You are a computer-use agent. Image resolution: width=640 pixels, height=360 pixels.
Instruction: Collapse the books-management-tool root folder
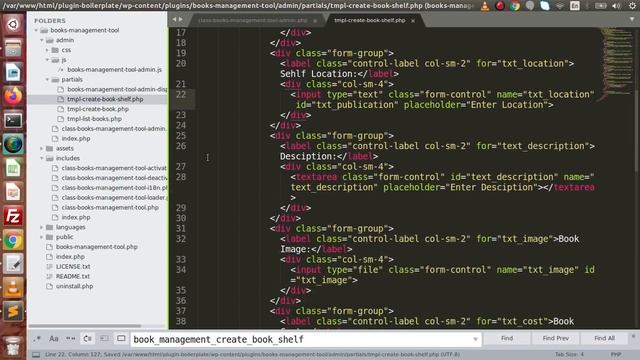(36, 30)
